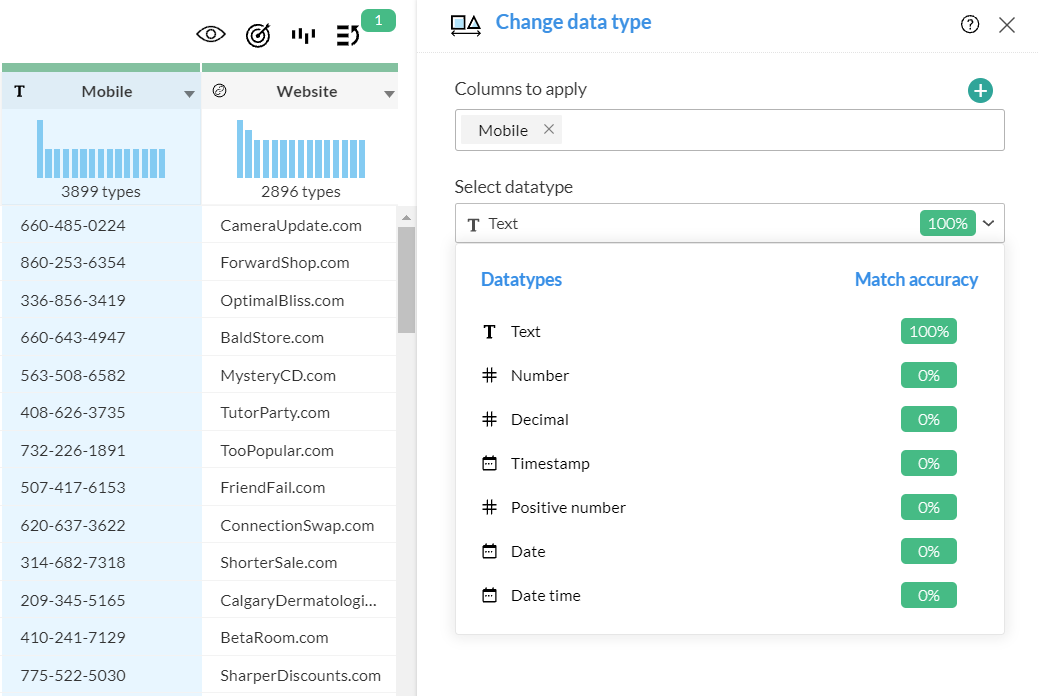Select the Positive number datatype
The image size is (1038, 696).
click(x=568, y=508)
